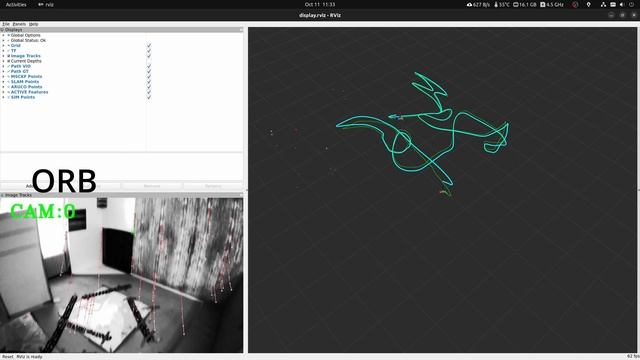Click the red circular tray icon

tap(575, 4)
